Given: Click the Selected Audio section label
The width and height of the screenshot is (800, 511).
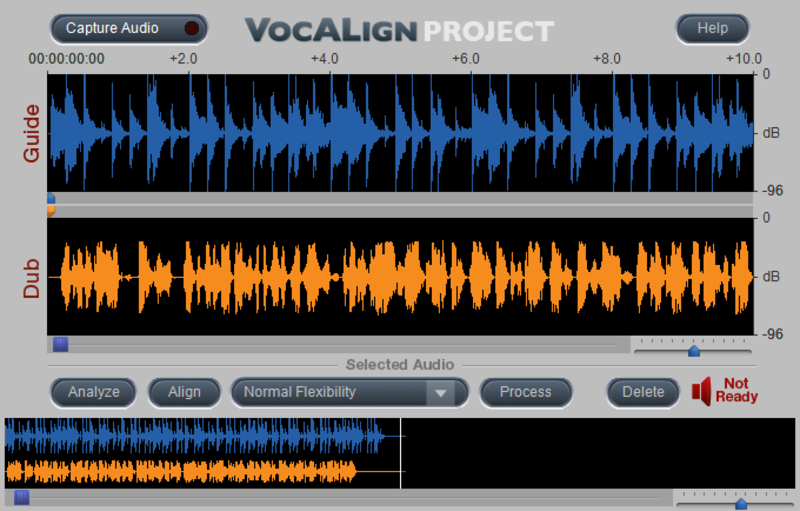Looking at the screenshot, I should (400, 365).
